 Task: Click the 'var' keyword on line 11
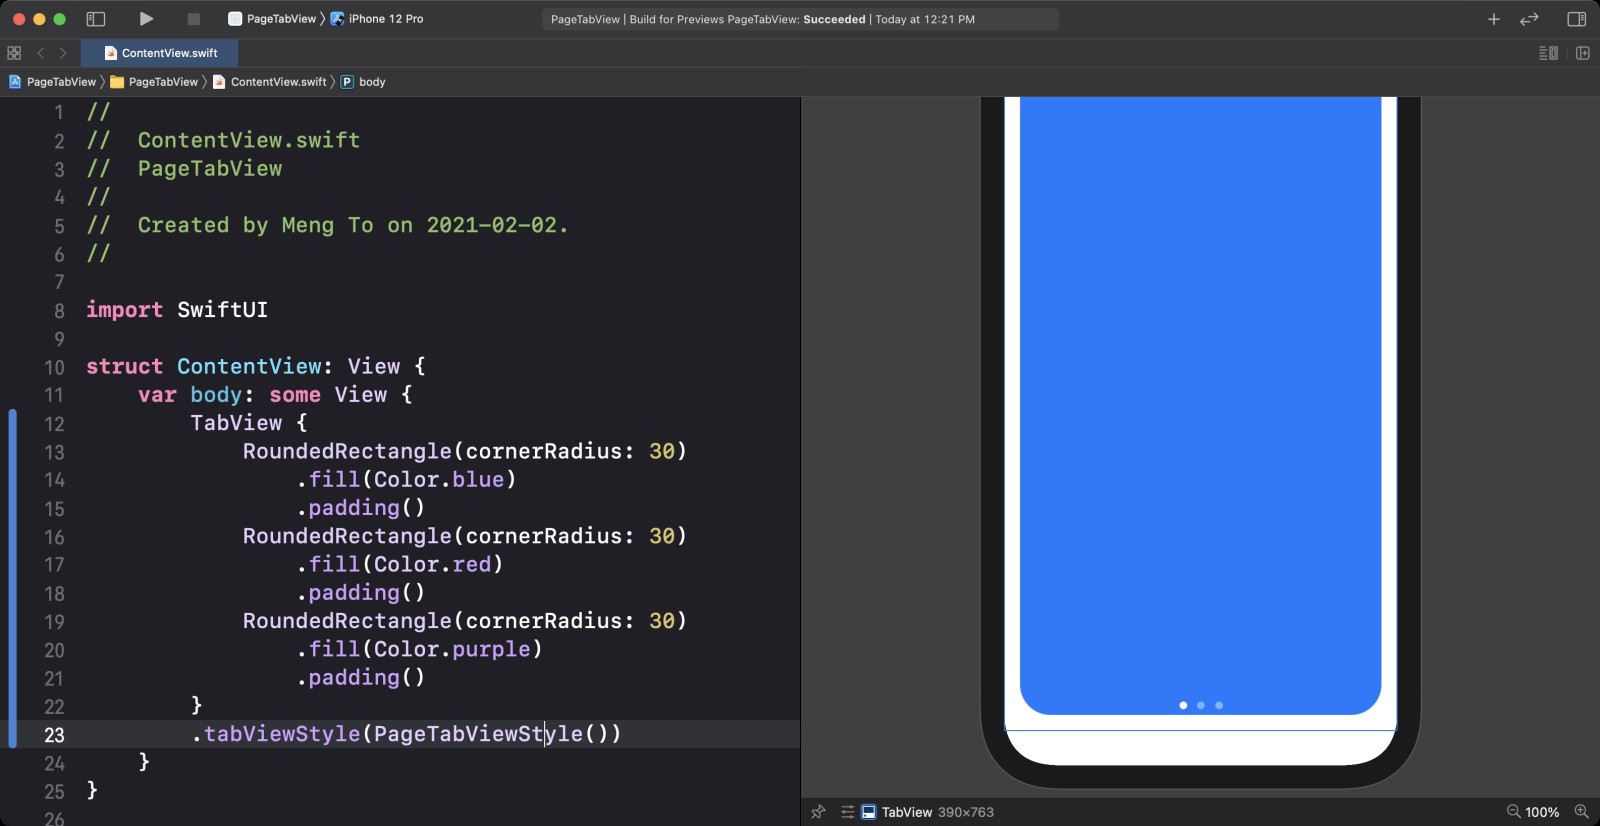(x=157, y=395)
